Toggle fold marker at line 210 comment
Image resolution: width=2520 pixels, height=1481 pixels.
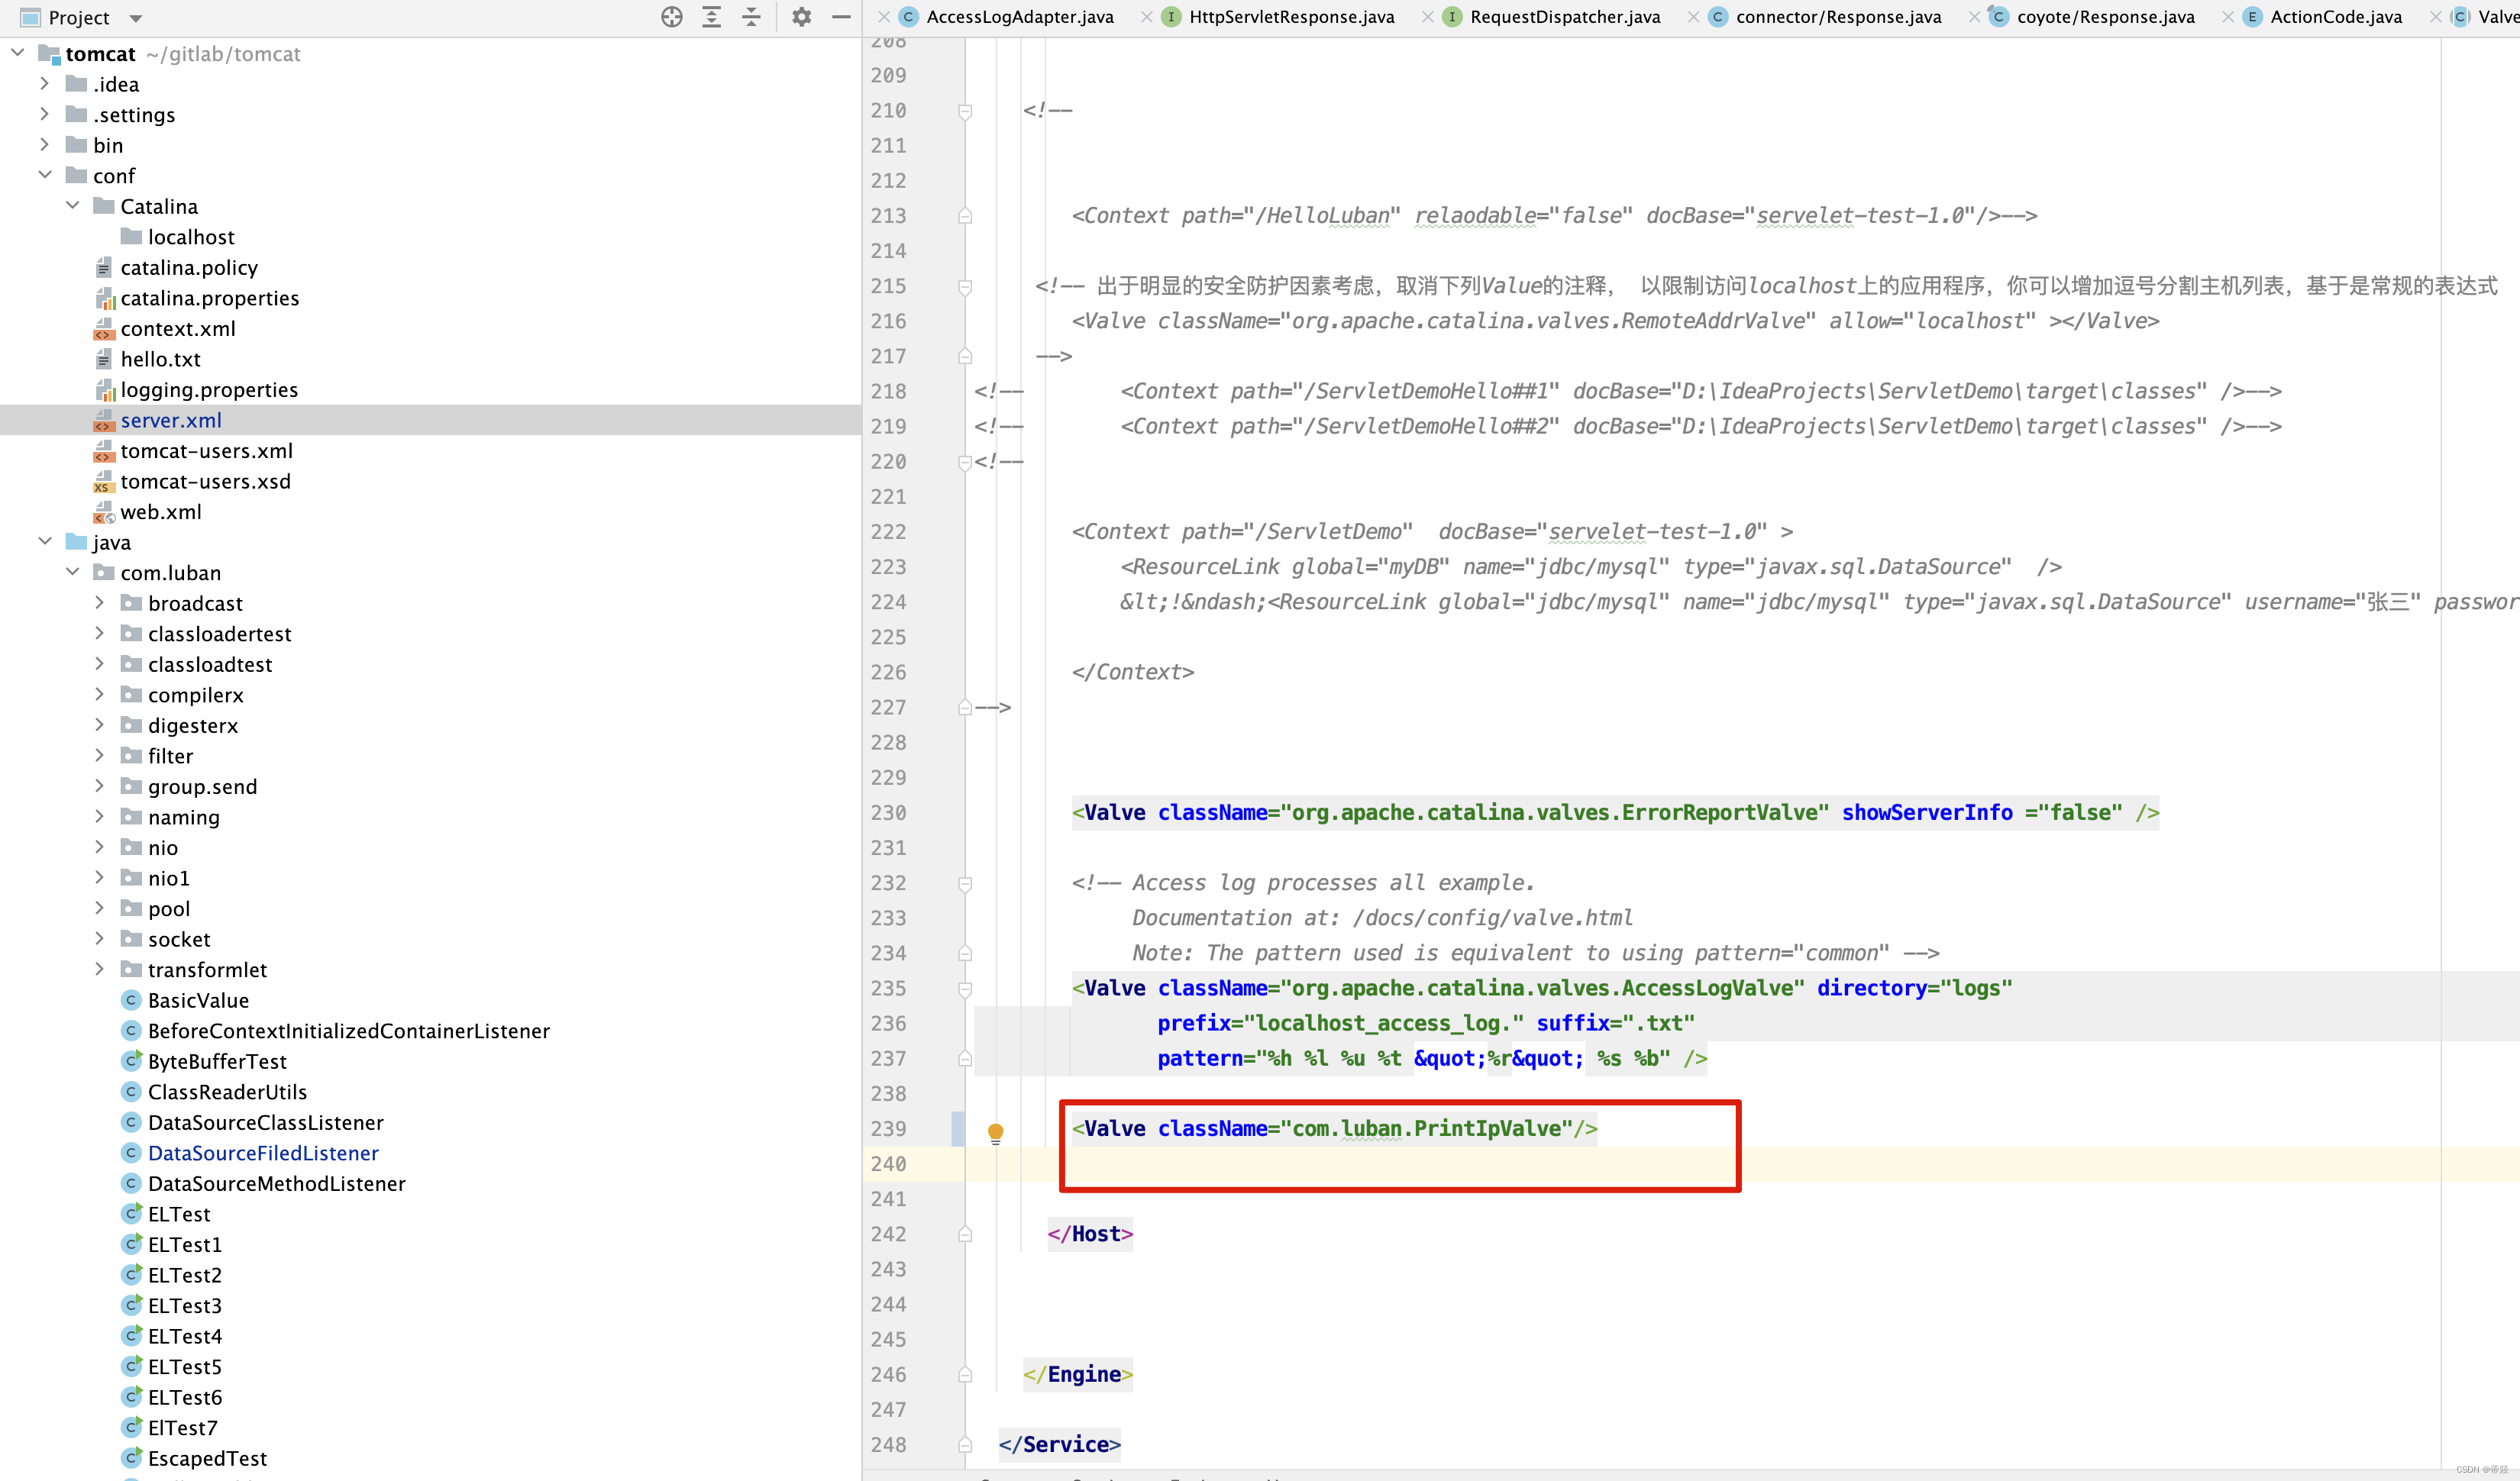pos(965,111)
